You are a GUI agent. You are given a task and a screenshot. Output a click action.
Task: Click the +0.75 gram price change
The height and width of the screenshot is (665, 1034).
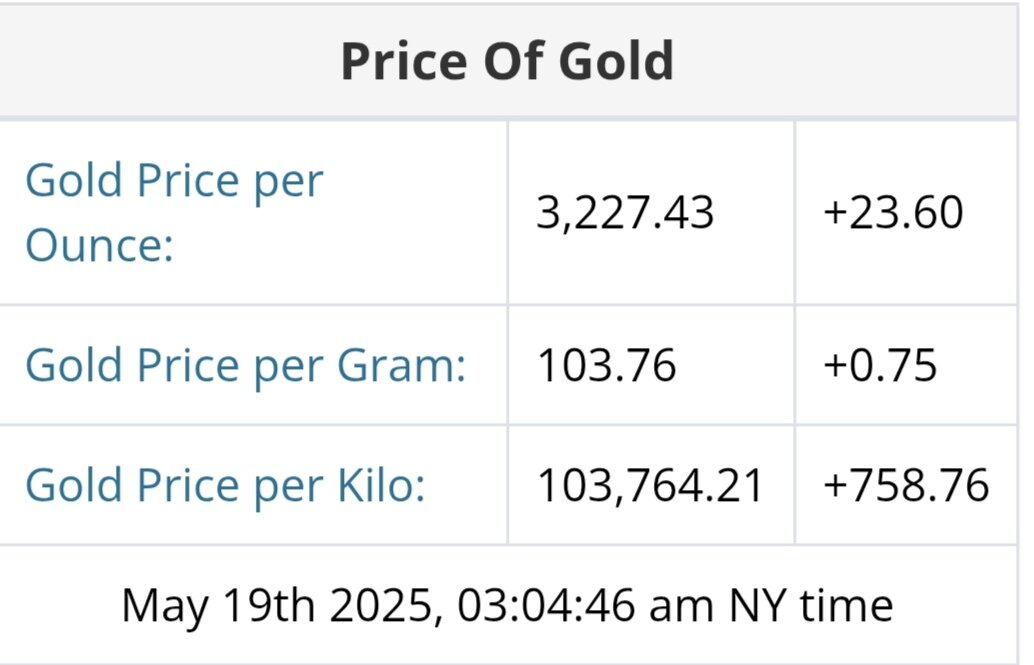pos(879,366)
